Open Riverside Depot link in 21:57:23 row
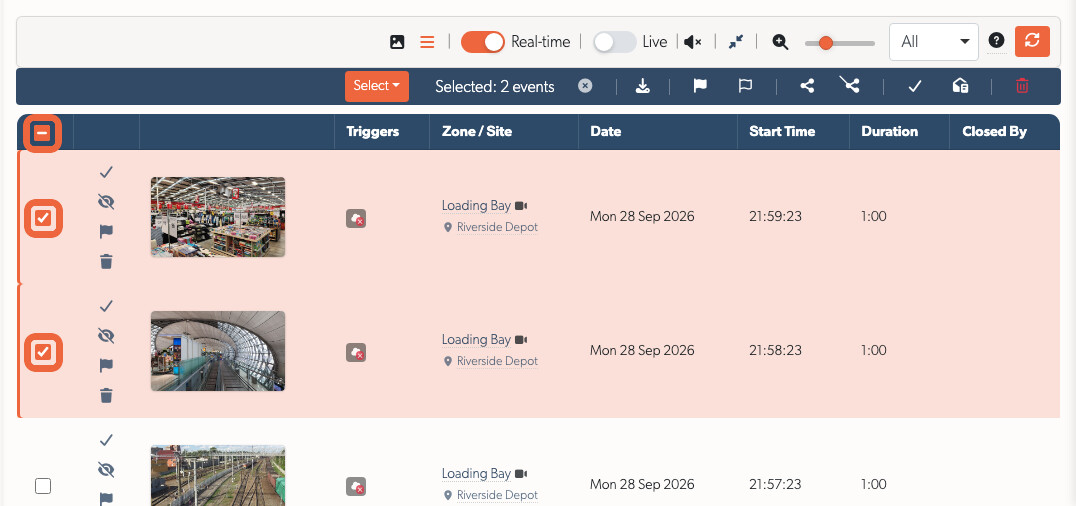The image size is (1076, 506). click(x=497, y=495)
